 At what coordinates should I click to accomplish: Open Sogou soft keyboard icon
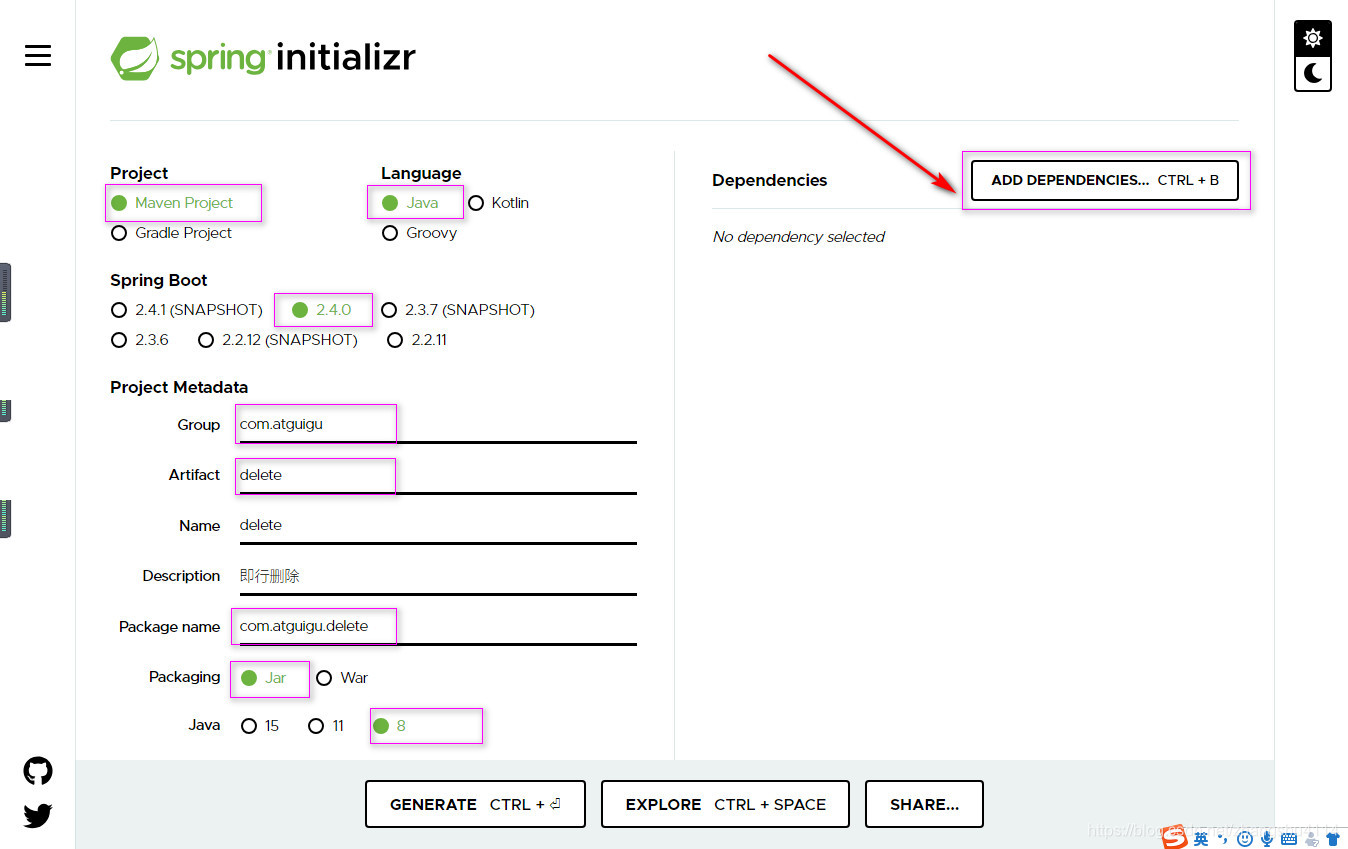point(1289,838)
